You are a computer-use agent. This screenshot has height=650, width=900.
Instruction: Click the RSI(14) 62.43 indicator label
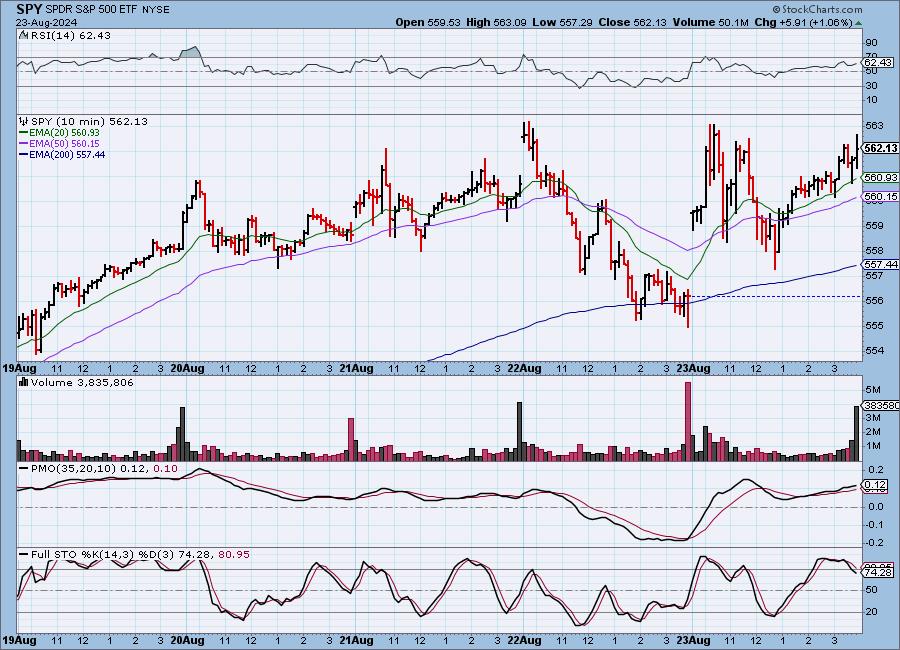click(x=70, y=36)
